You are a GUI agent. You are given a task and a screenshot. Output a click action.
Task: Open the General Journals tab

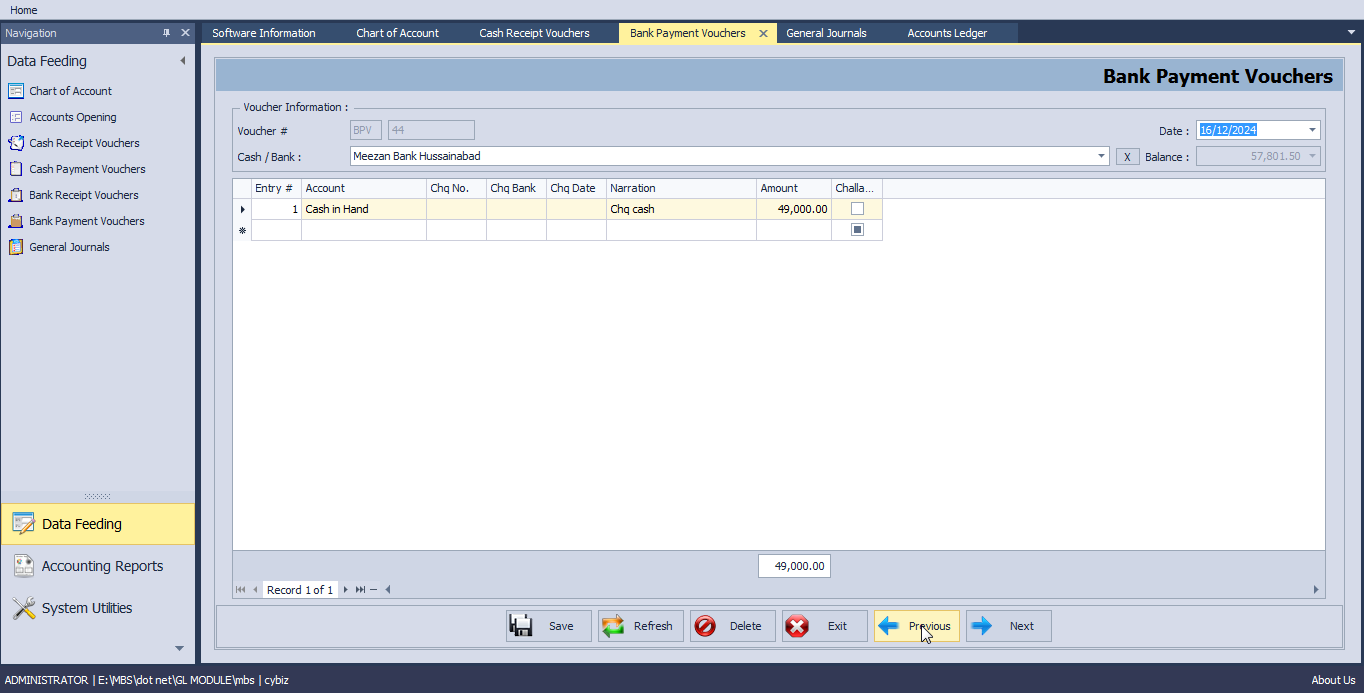826,33
